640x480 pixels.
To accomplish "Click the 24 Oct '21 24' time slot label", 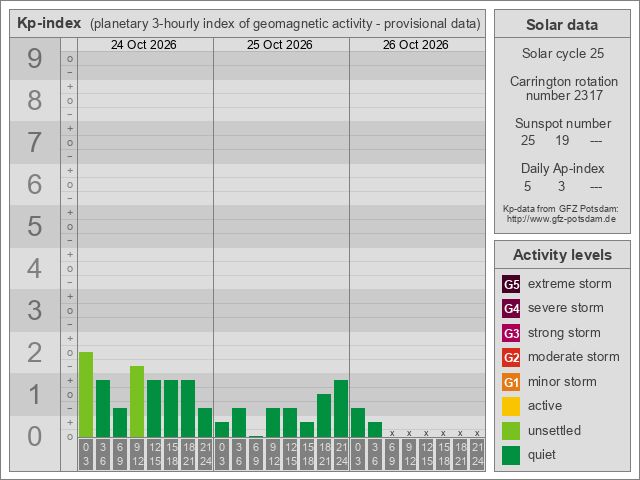I will (x=205, y=454).
